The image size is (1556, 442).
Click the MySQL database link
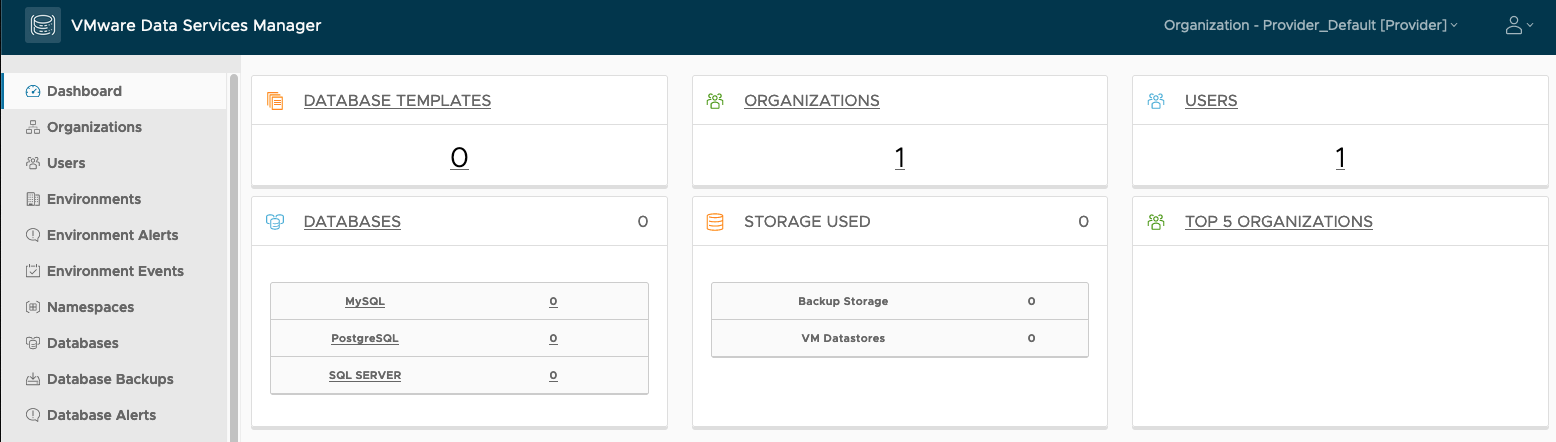(x=365, y=301)
